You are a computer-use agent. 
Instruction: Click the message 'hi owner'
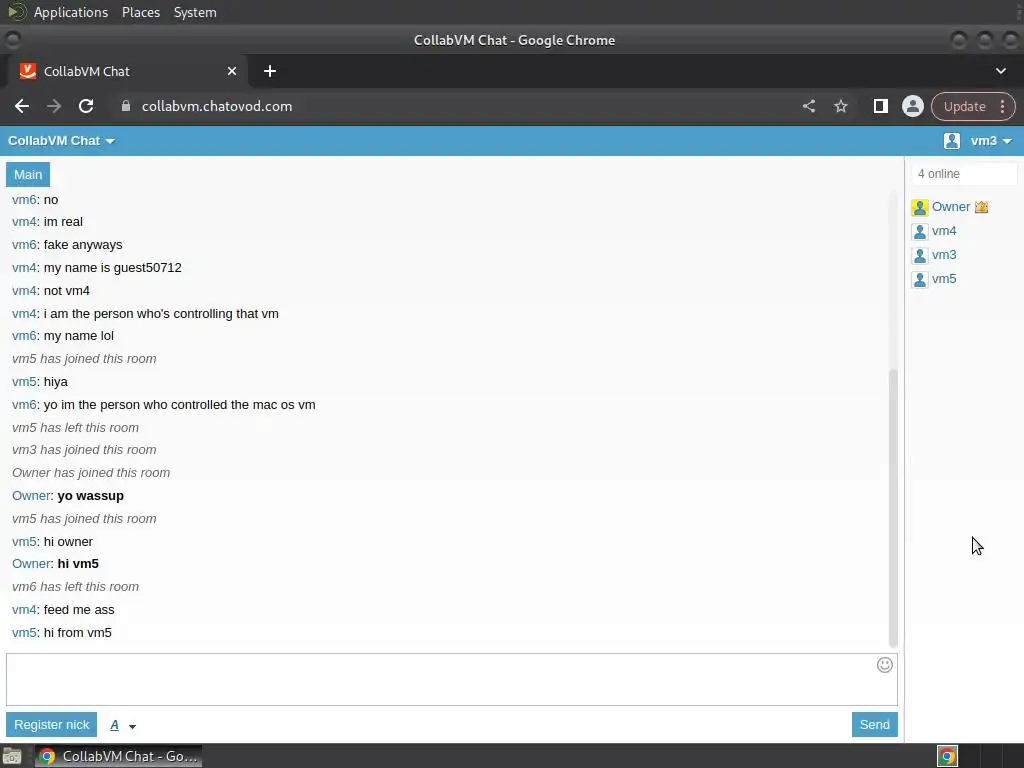[68, 542]
